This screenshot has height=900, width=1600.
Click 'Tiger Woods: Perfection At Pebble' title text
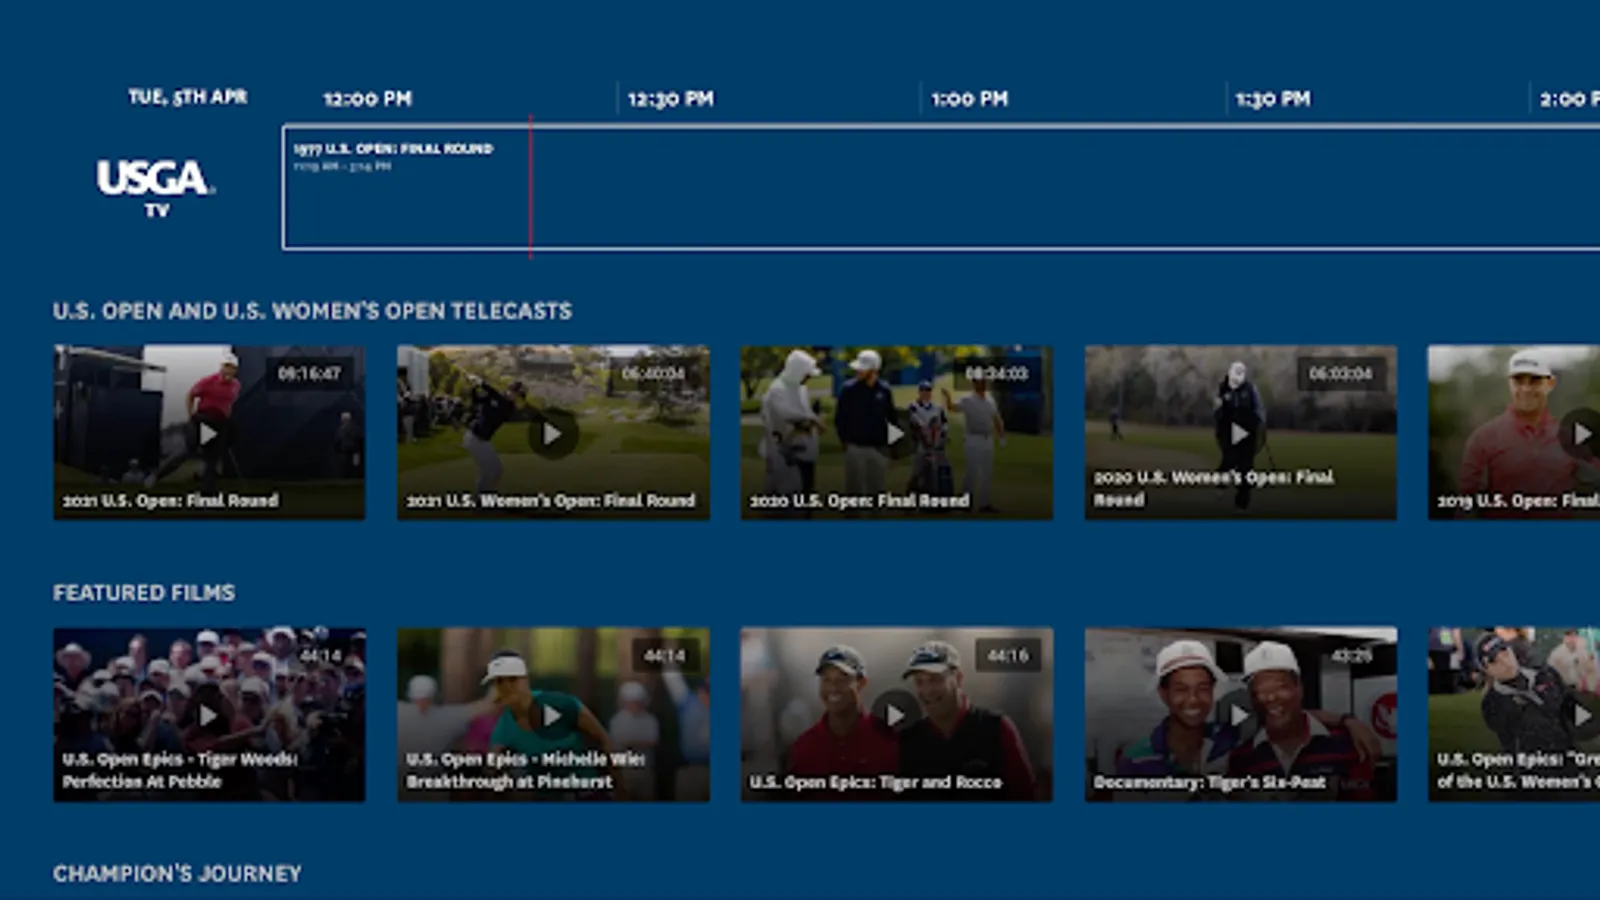coord(180,770)
